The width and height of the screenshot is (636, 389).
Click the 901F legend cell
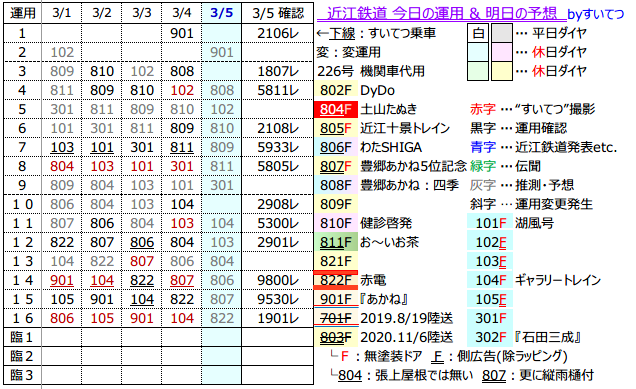click(336, 299)
